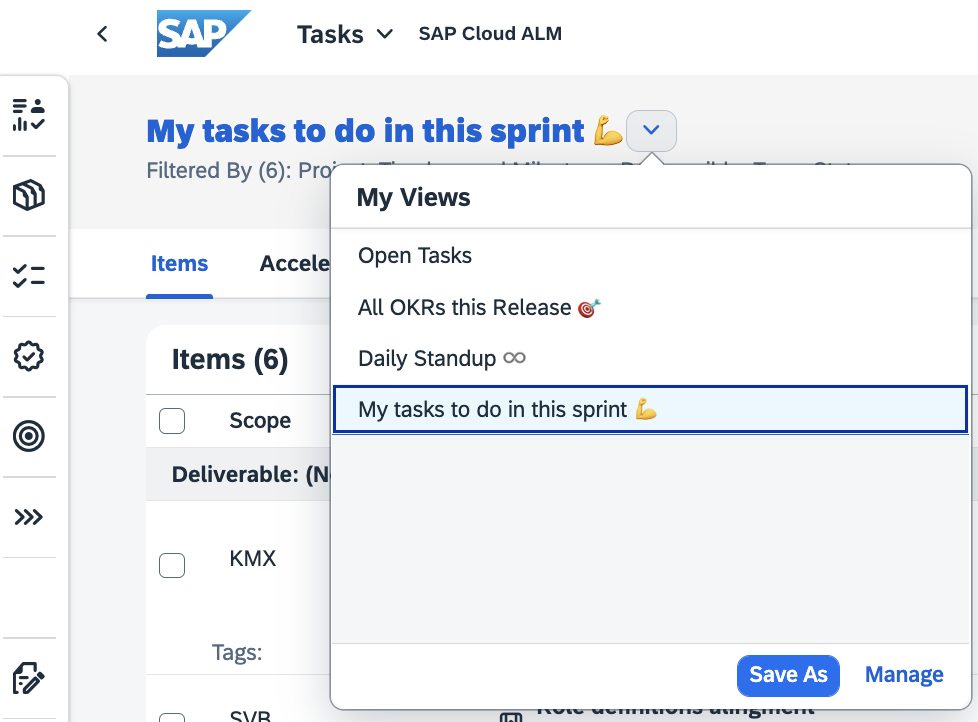Open the task checklist sidebar icon
The height and width of the screenshot is (722, 978).
pos(29,276)
